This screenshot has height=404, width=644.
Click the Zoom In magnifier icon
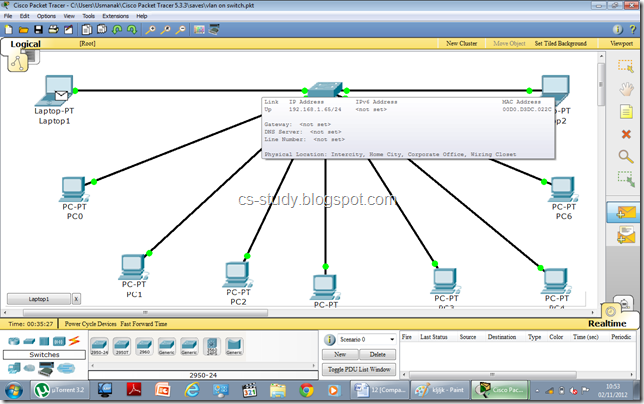[x=150, y=30]
